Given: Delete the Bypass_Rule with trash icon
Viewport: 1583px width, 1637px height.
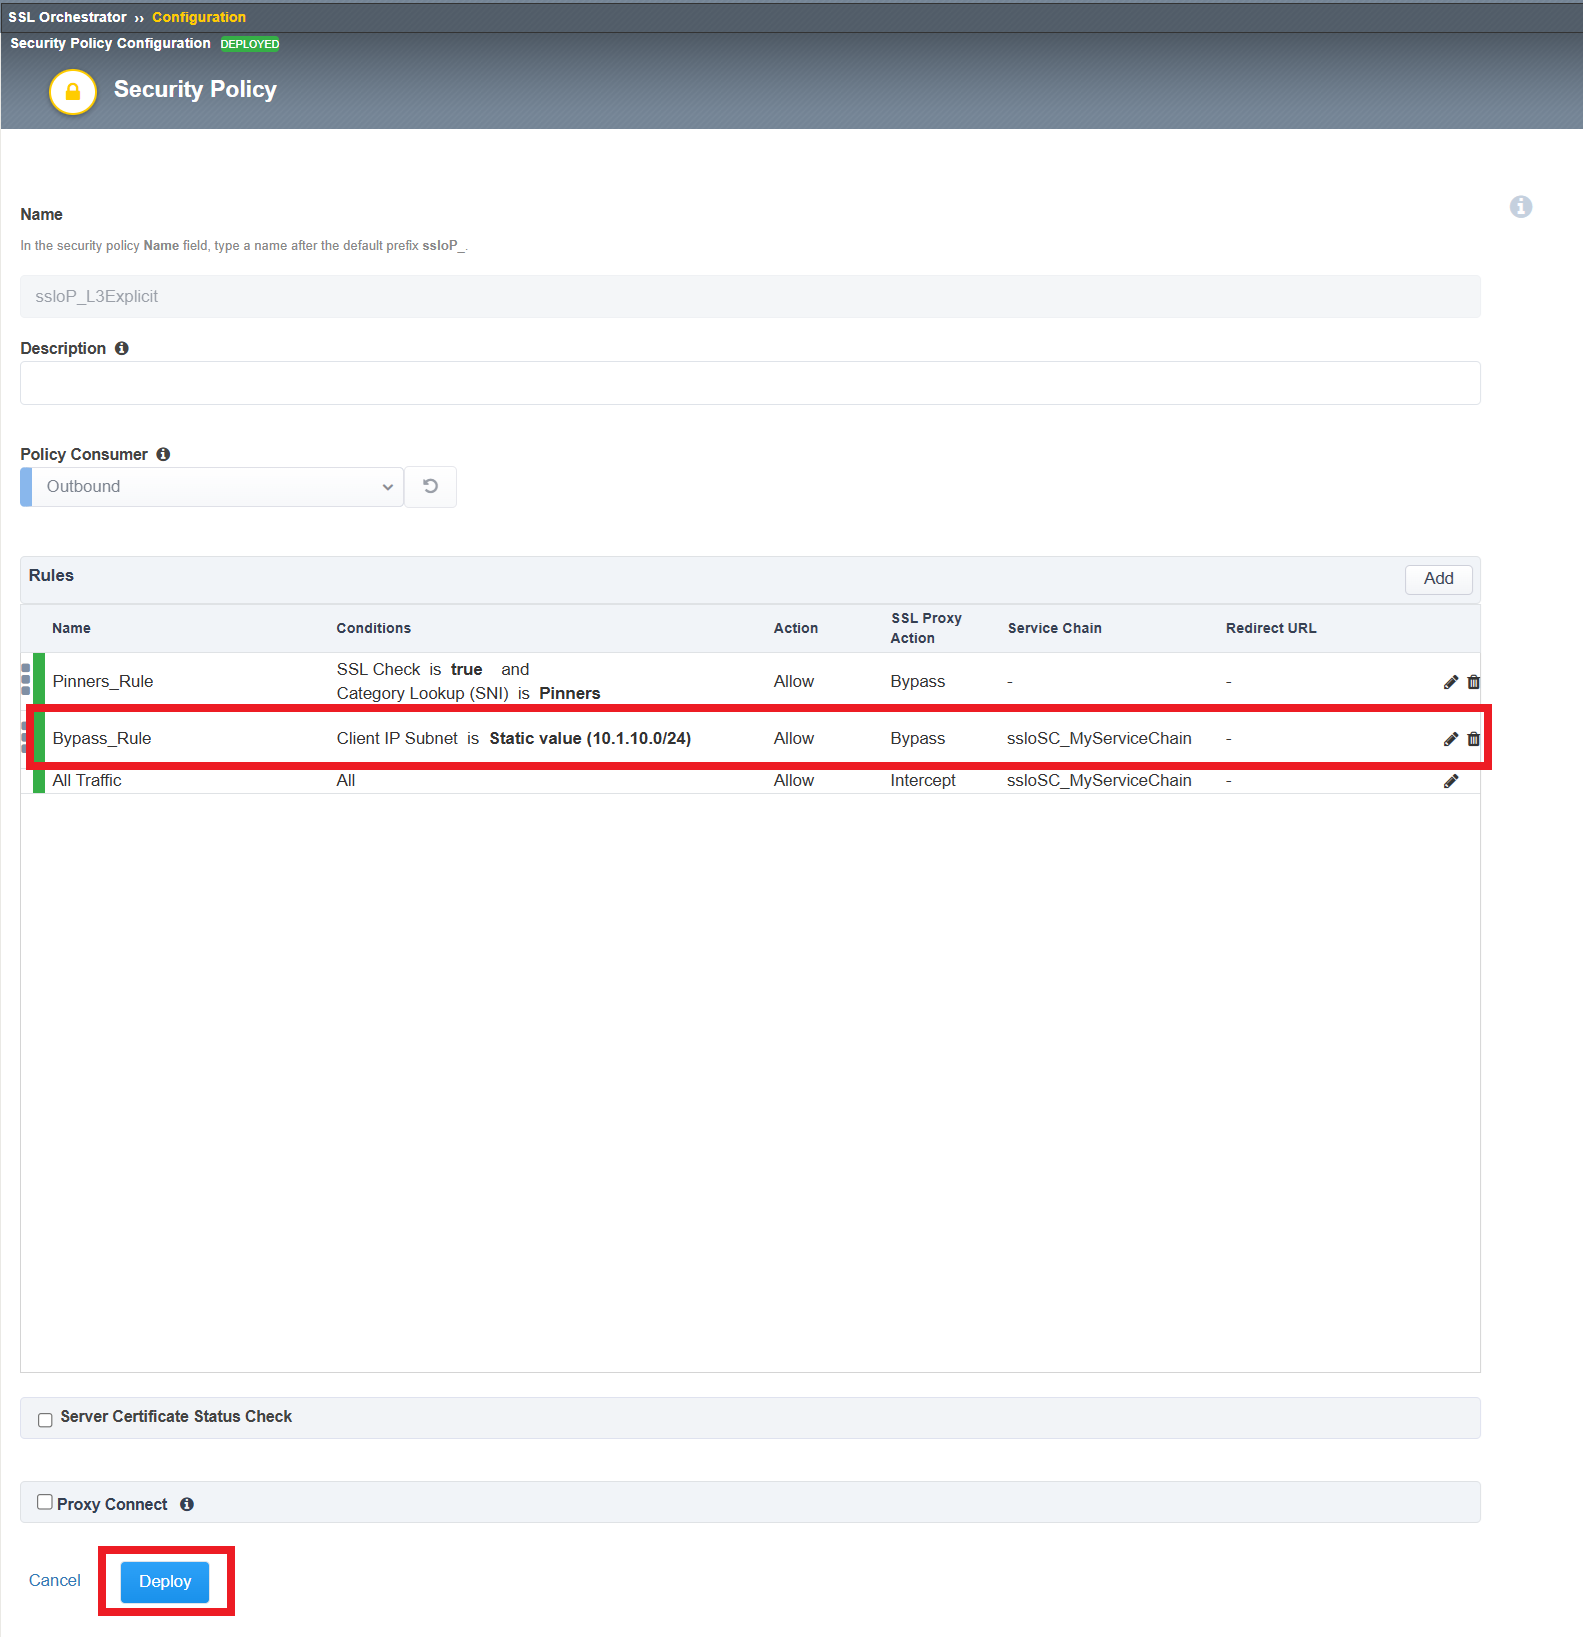Looking at the screenshot, I should pos(1473,739).
